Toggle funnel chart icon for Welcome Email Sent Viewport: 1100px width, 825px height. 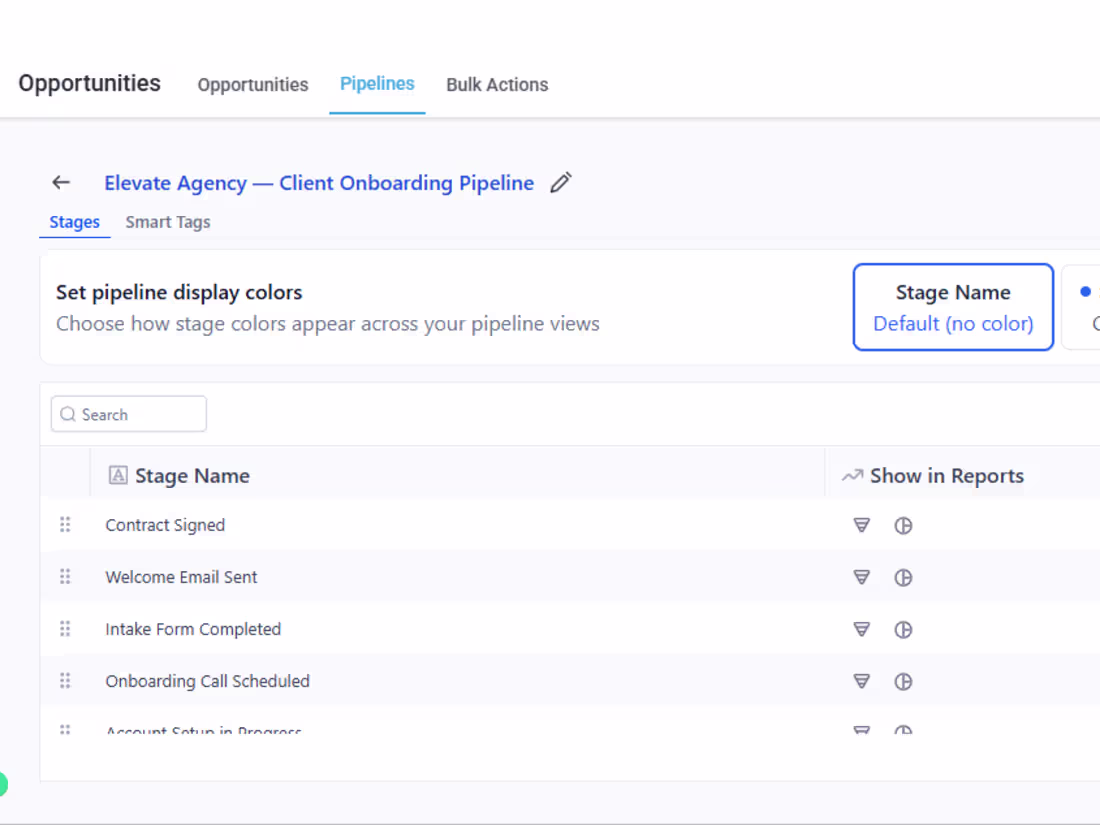click(x=861, y=577)
